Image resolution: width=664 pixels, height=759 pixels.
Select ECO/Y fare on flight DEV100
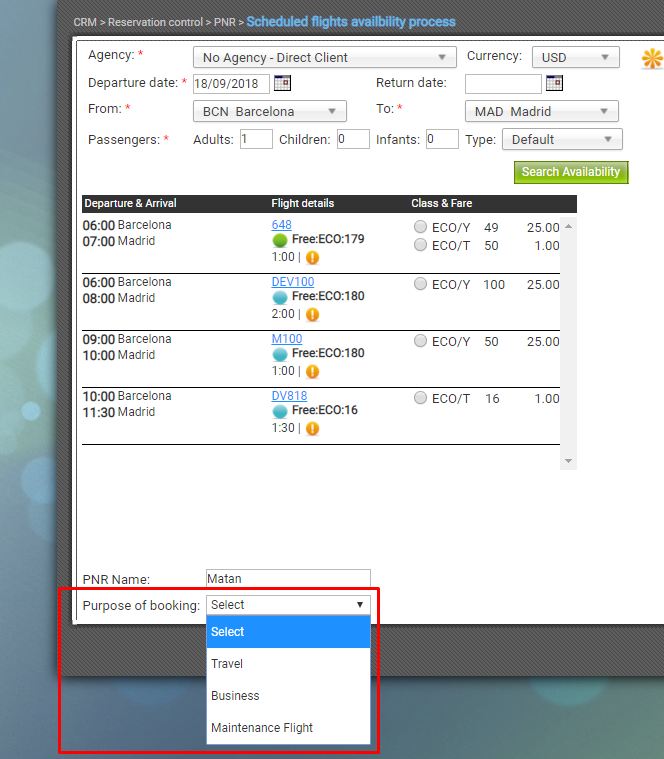[x=420, y=284]
